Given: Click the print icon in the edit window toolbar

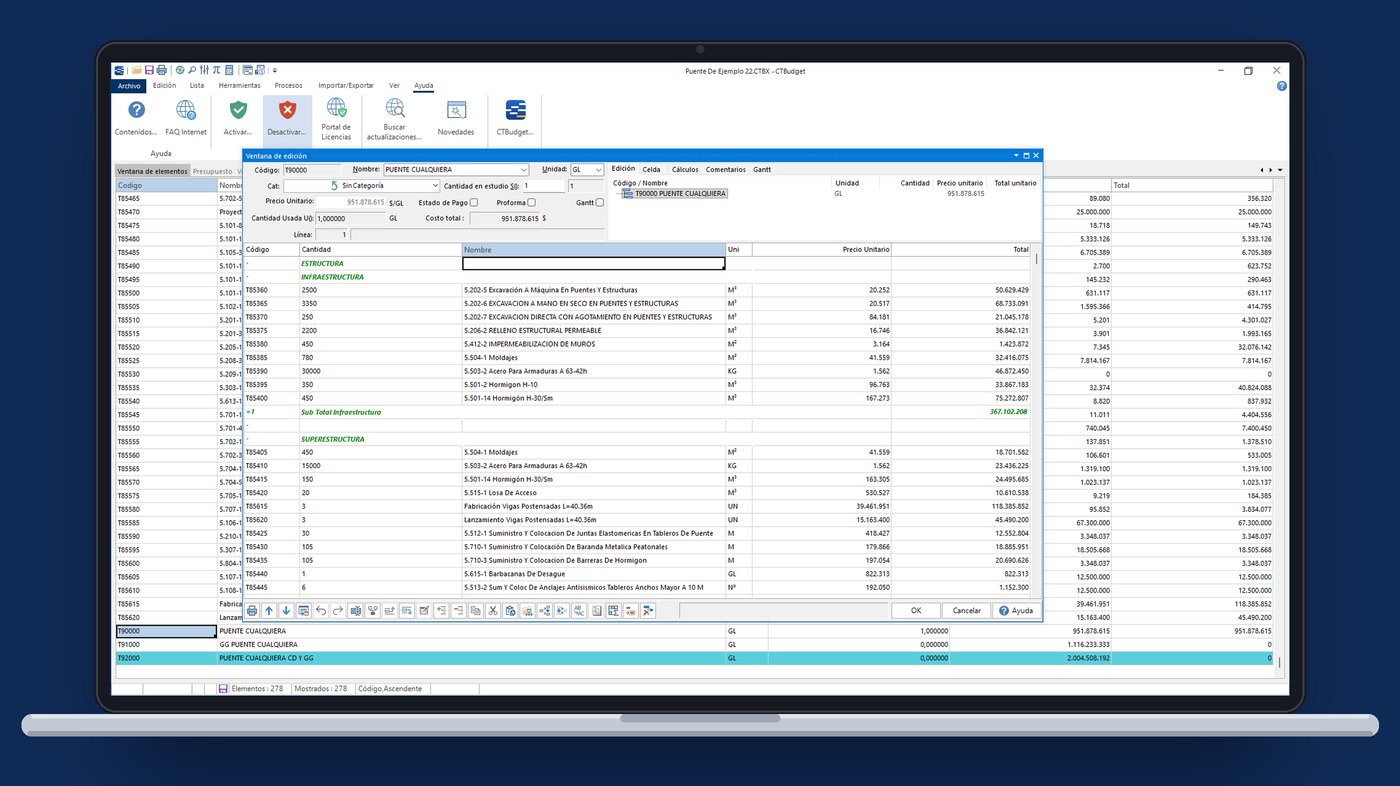Looking at the screenshot, I should 252,610.
